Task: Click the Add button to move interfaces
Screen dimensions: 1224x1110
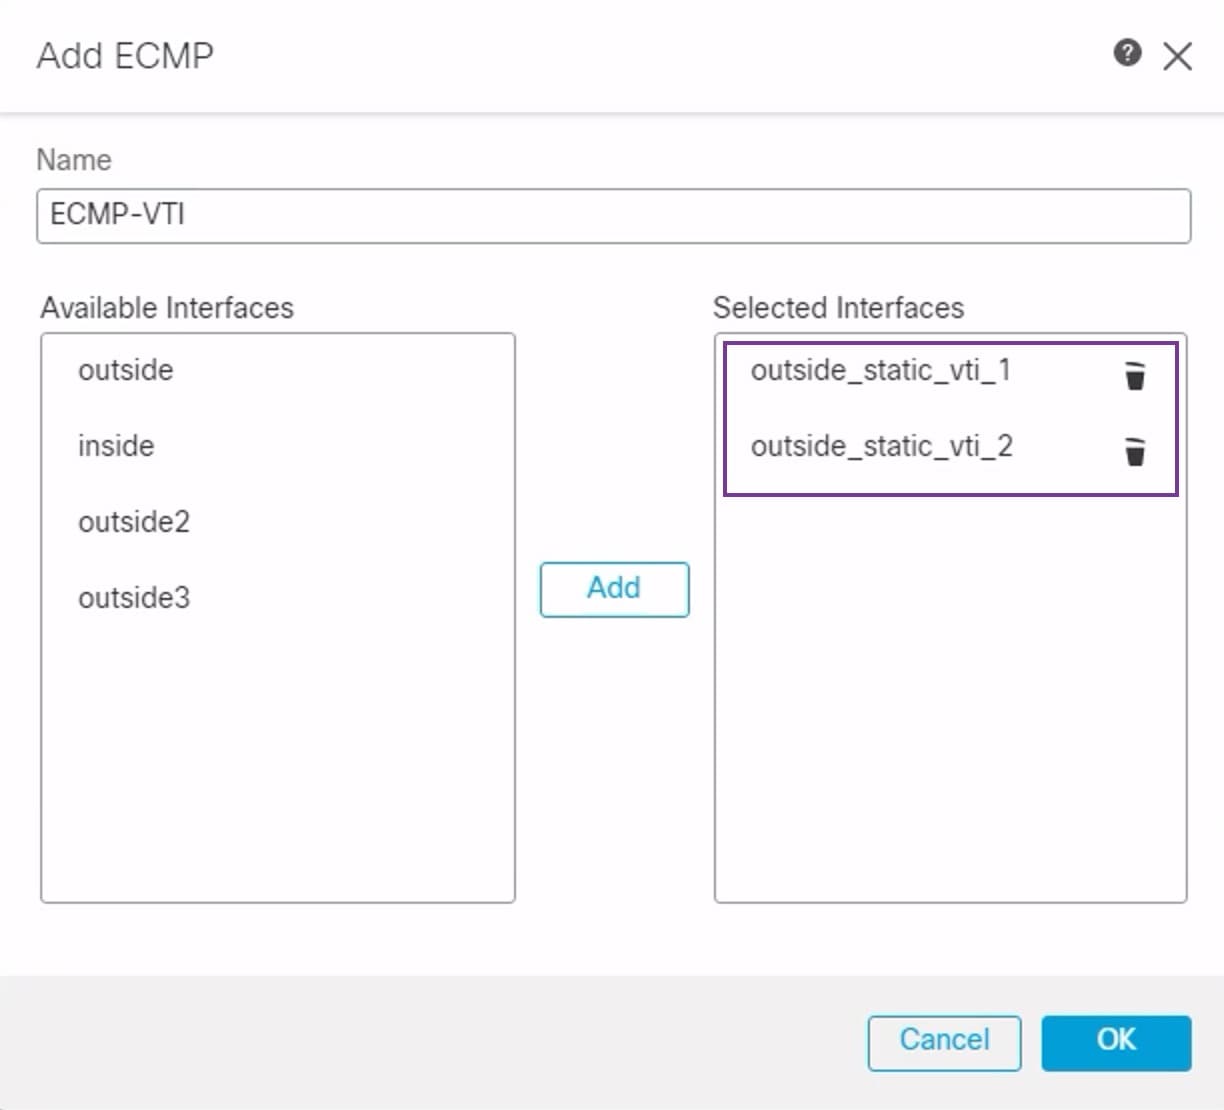Action: coord(613,589)
